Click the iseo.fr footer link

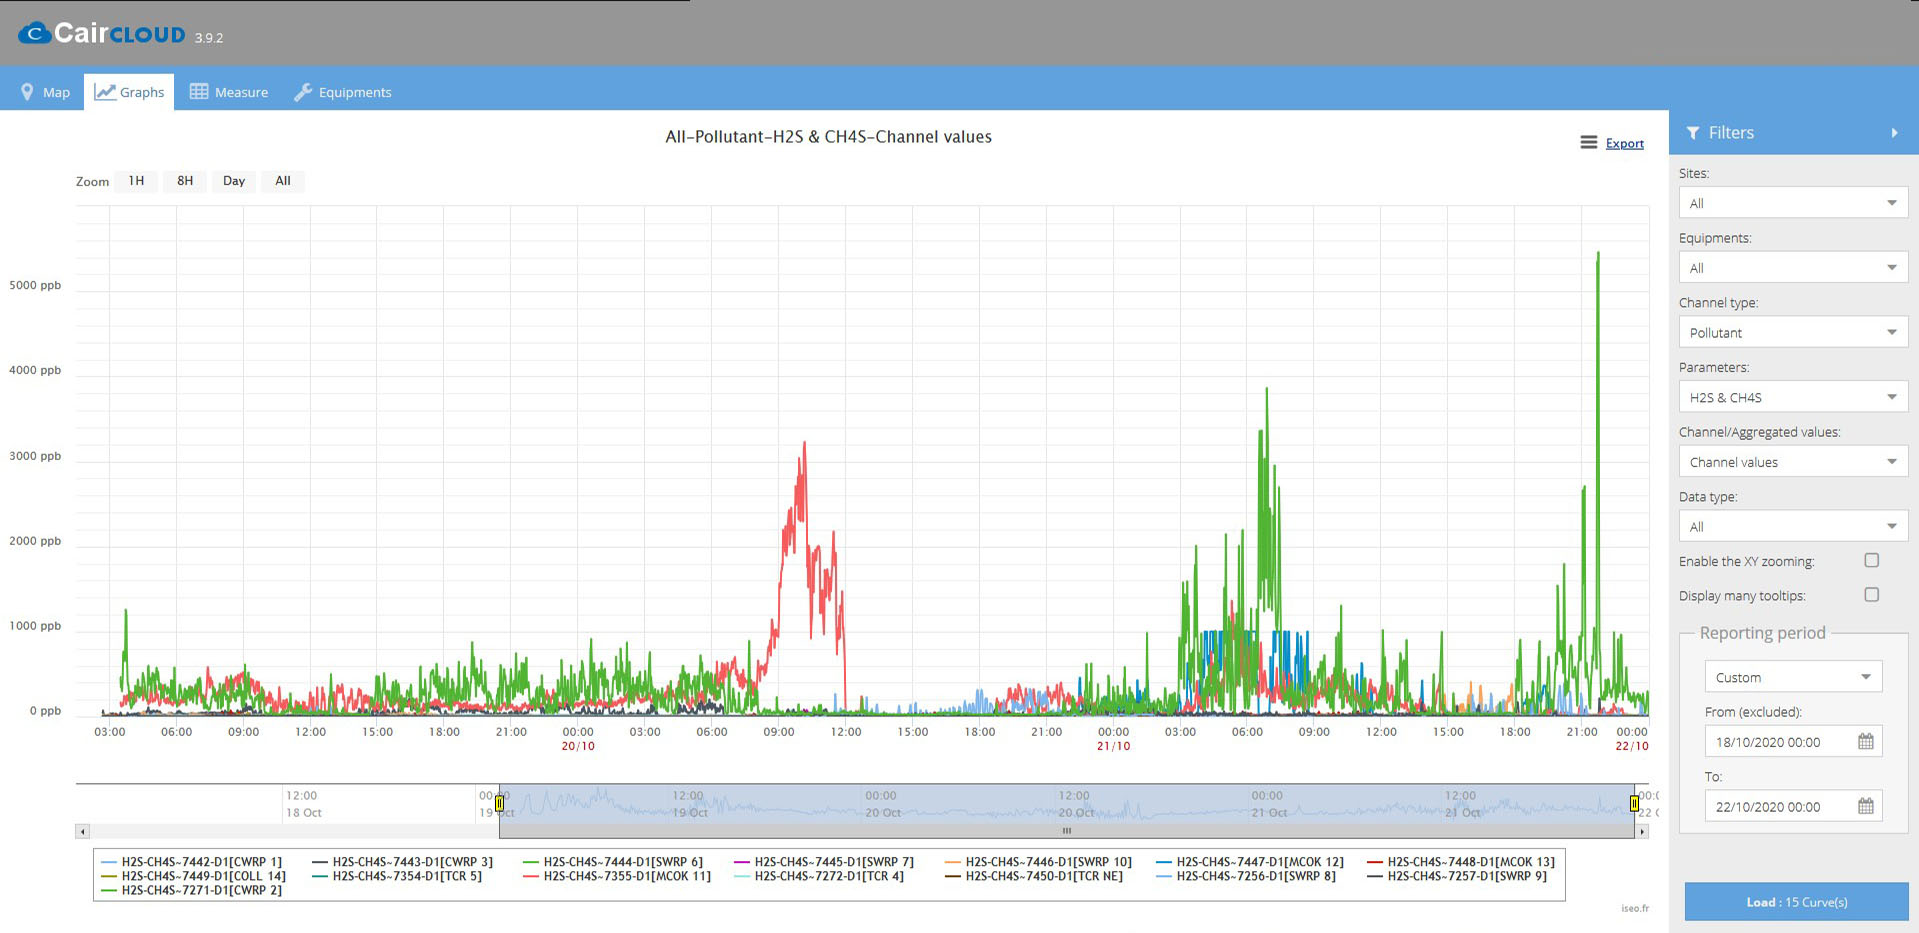pyautogui.click(x=1635, y=908)
